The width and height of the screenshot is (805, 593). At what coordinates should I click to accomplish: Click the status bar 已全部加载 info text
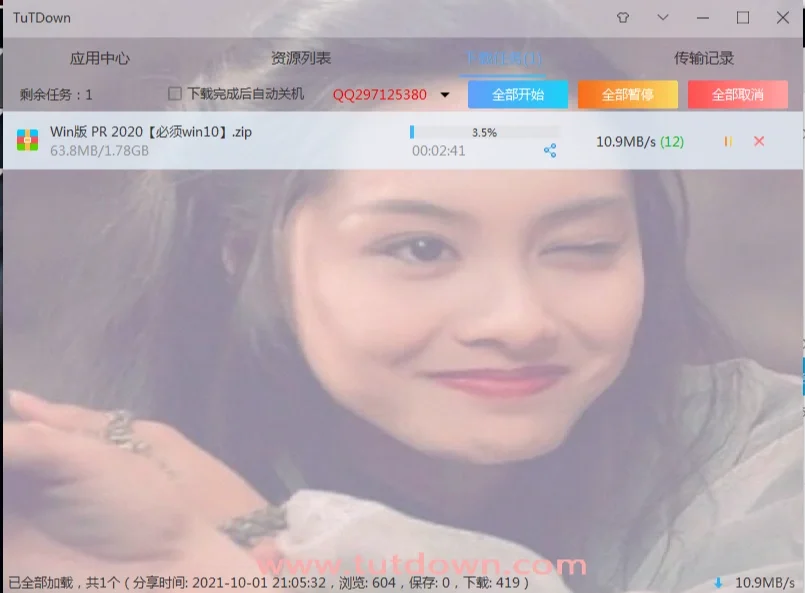pyautogui.click(x=269, y=583)
